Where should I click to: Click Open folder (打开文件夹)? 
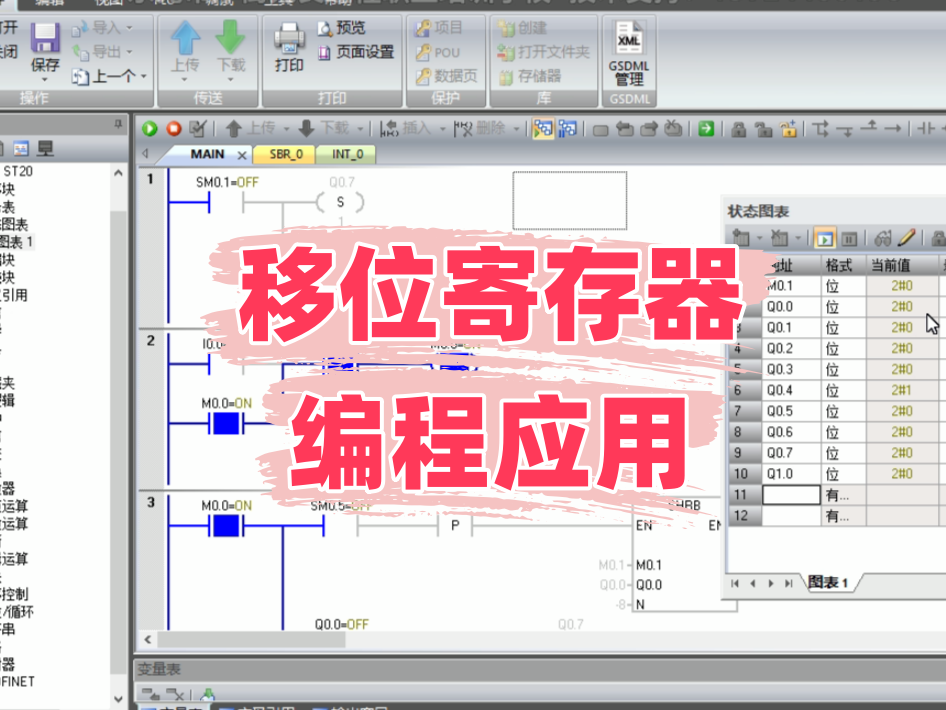pyautogui.click(x=543, y=52)
